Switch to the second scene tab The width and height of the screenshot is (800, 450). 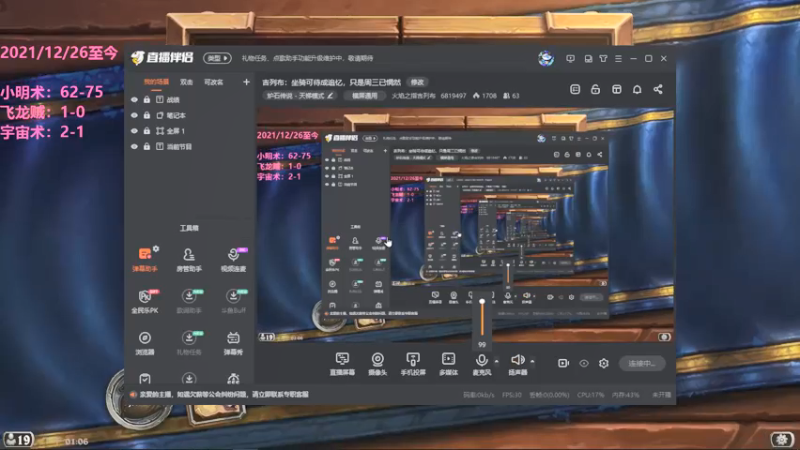[x=186, y=82]
